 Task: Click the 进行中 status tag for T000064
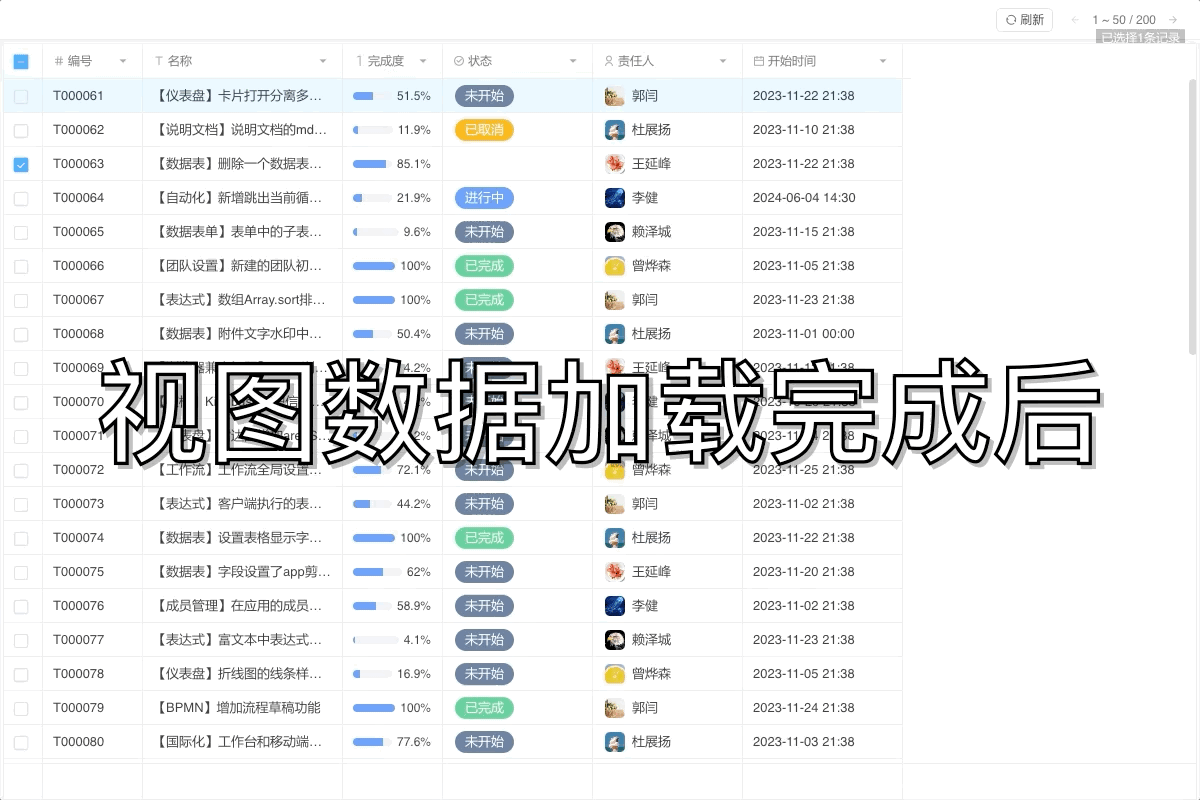[x=484, y=198]
